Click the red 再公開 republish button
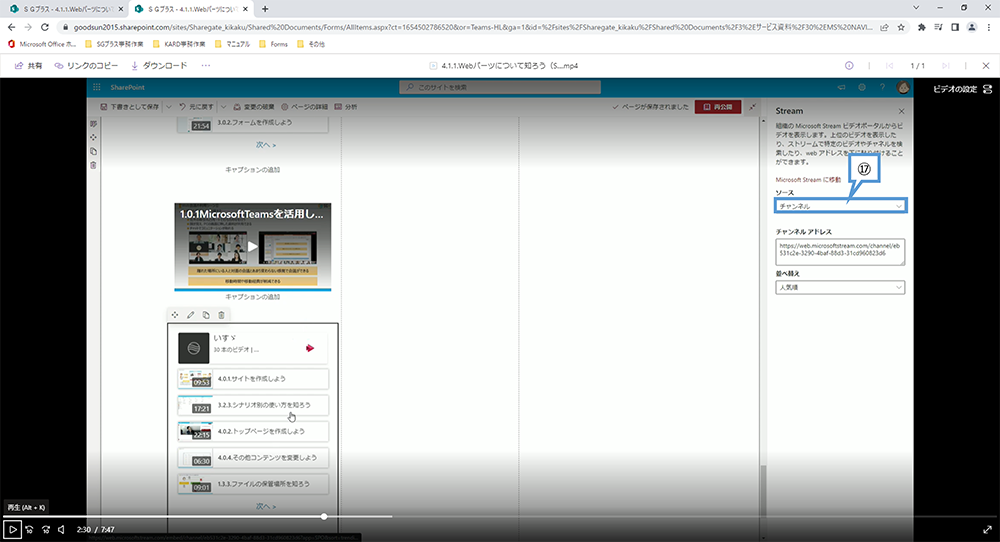Image resolution: width=1000 pixels, height=542 pixels. tap(717, 107)
